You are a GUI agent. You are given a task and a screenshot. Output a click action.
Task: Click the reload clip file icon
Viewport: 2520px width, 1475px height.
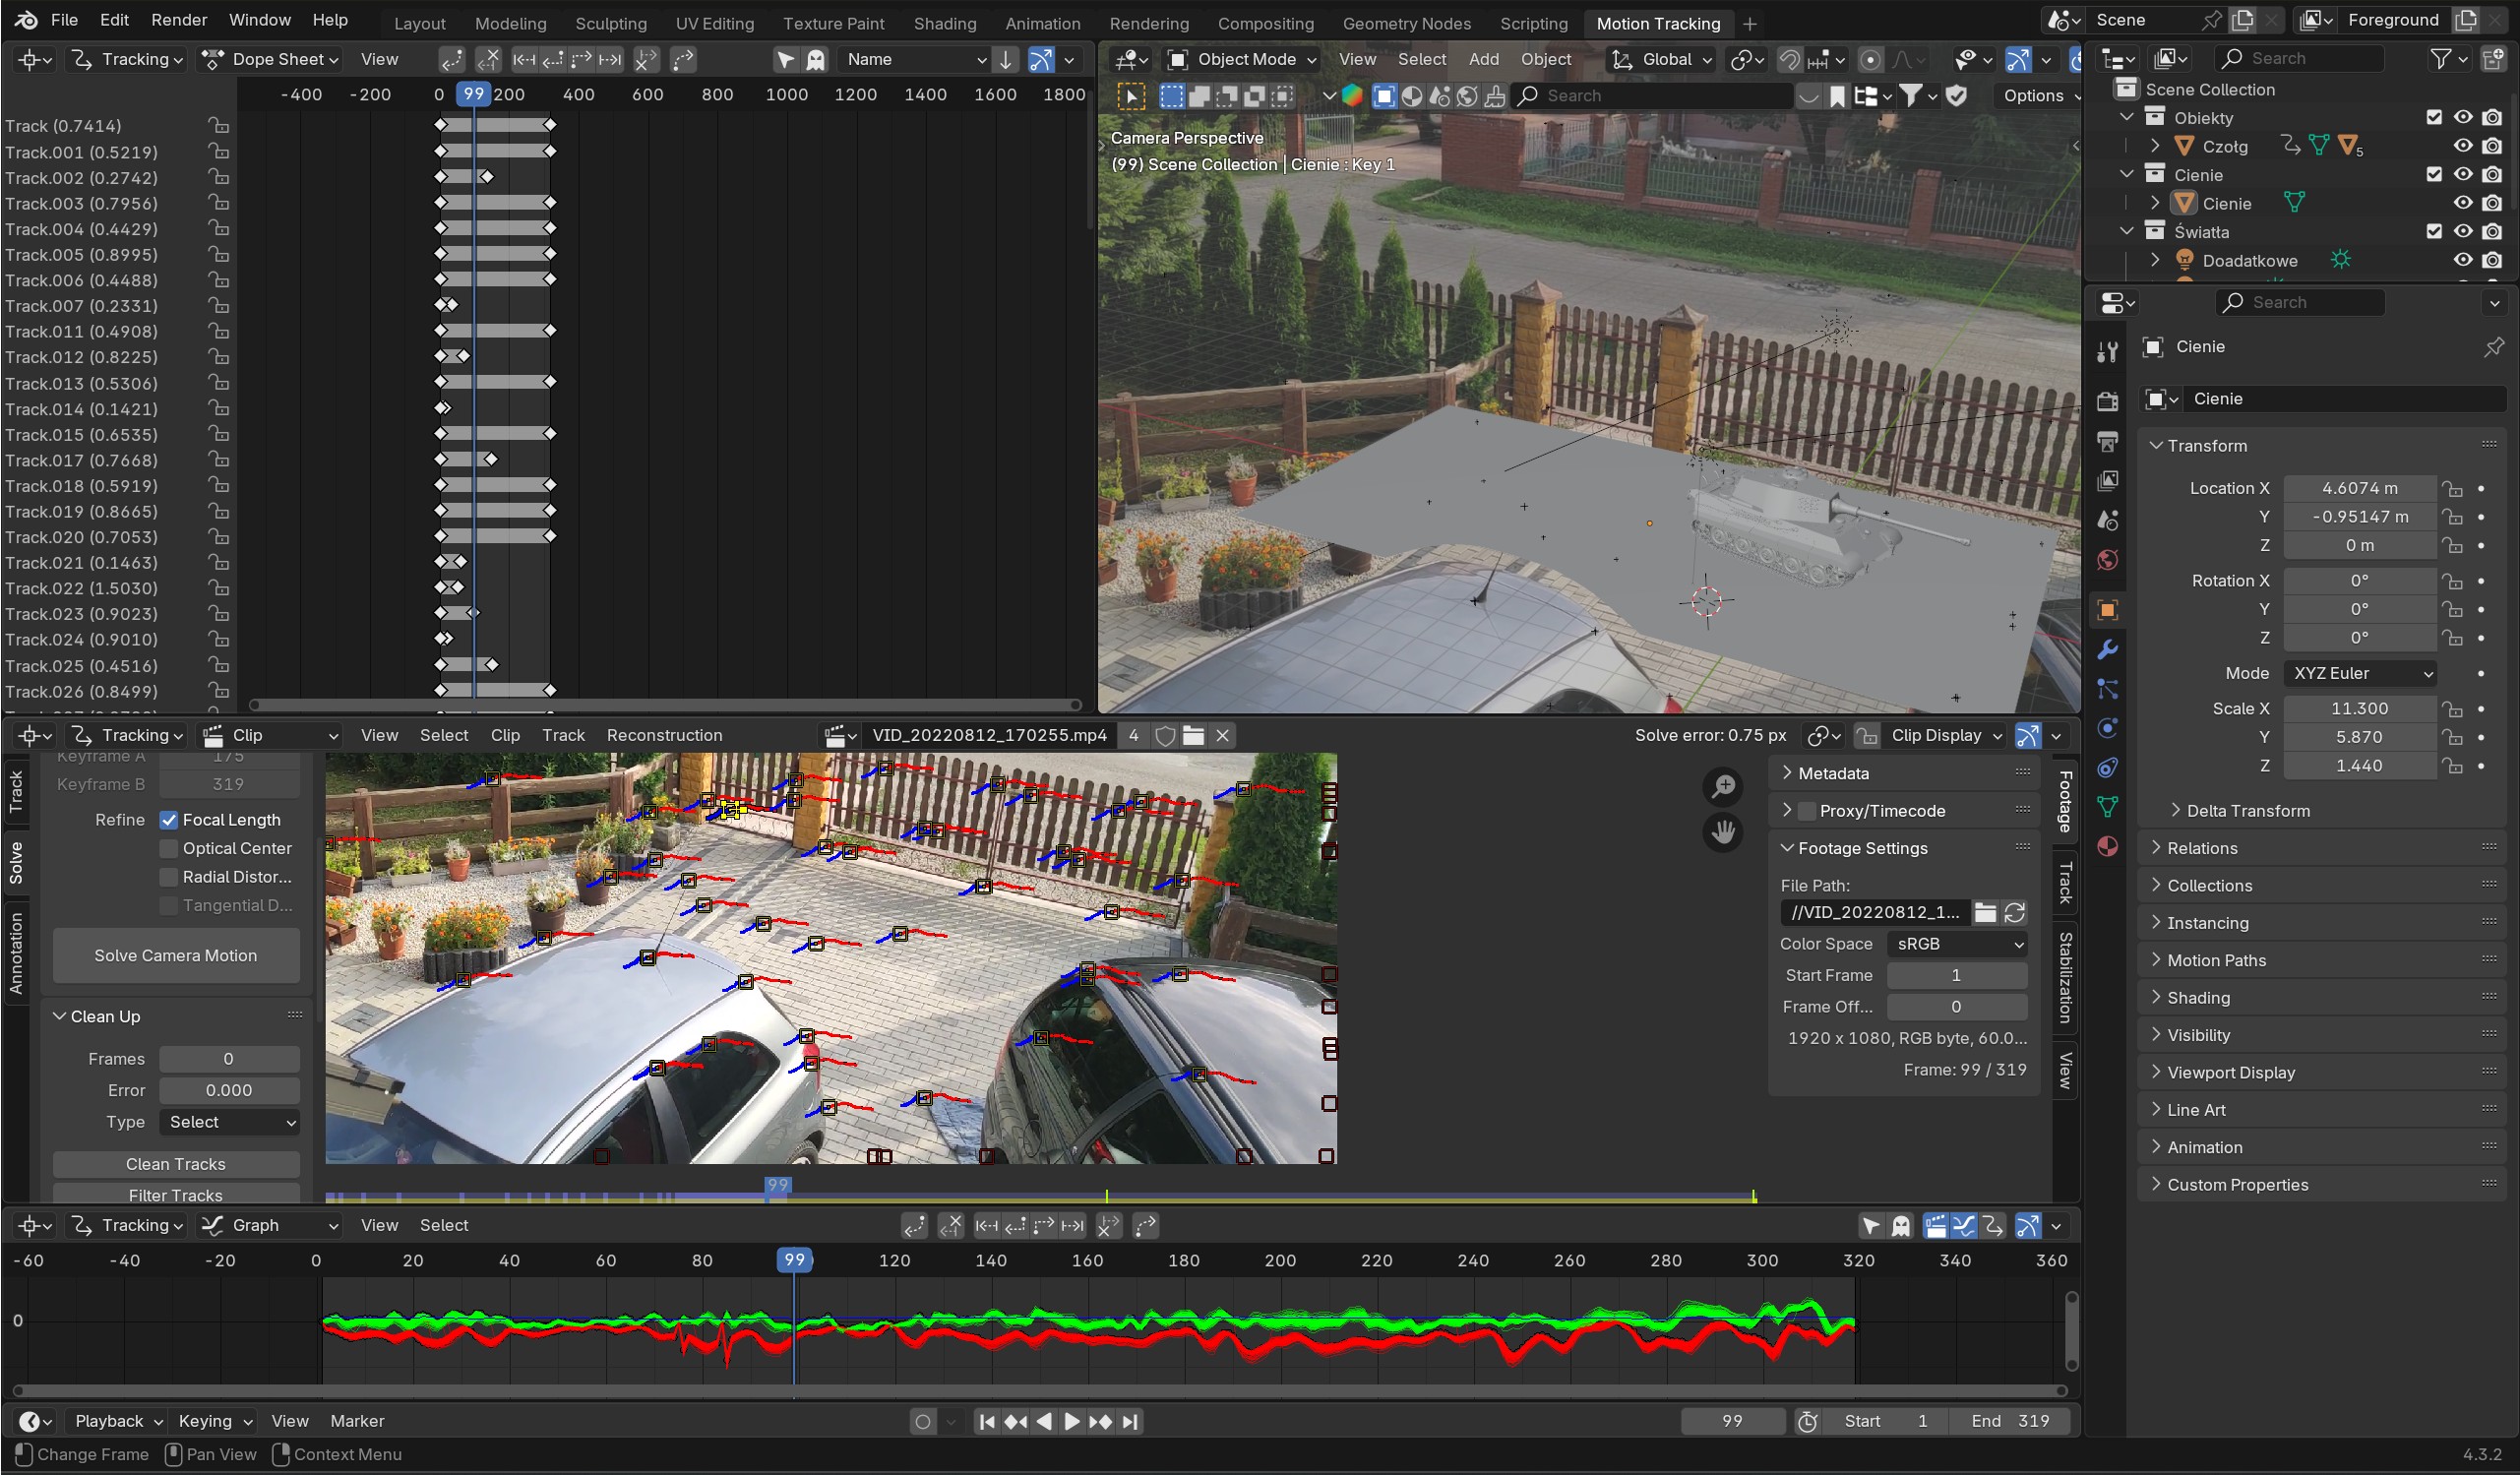coord(2015,912)
